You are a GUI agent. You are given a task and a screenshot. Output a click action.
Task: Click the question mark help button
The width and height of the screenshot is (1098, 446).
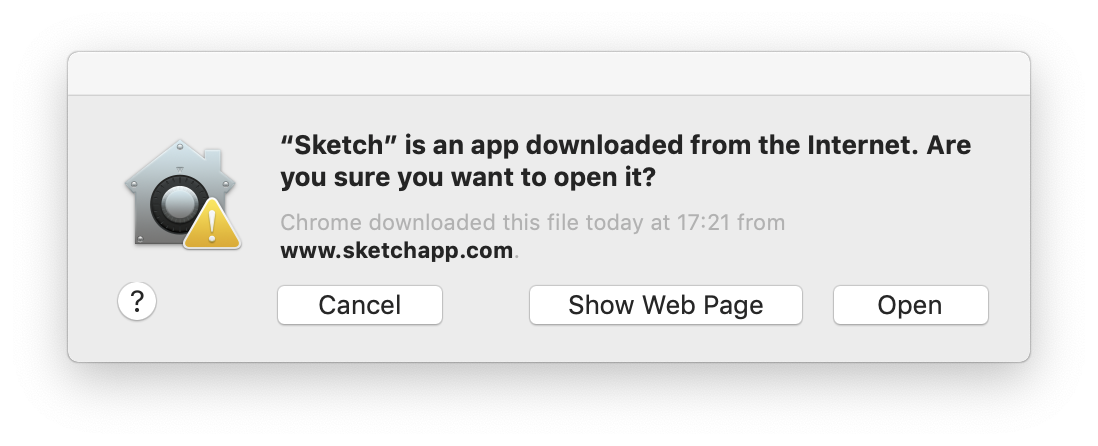(x=137, y=302)
